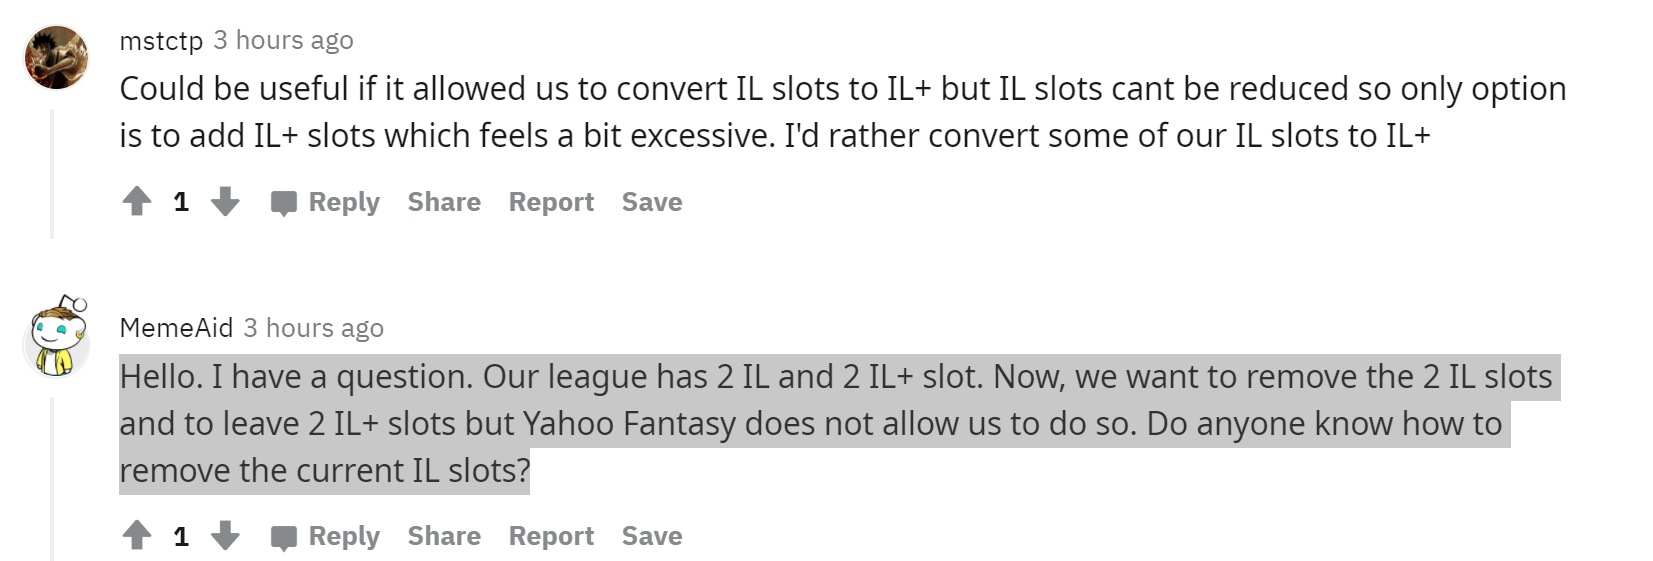Viewport: 1653px width, 561px height.
Task: Click MemeAid's Snoo avatar
Action: click(56, 337)
